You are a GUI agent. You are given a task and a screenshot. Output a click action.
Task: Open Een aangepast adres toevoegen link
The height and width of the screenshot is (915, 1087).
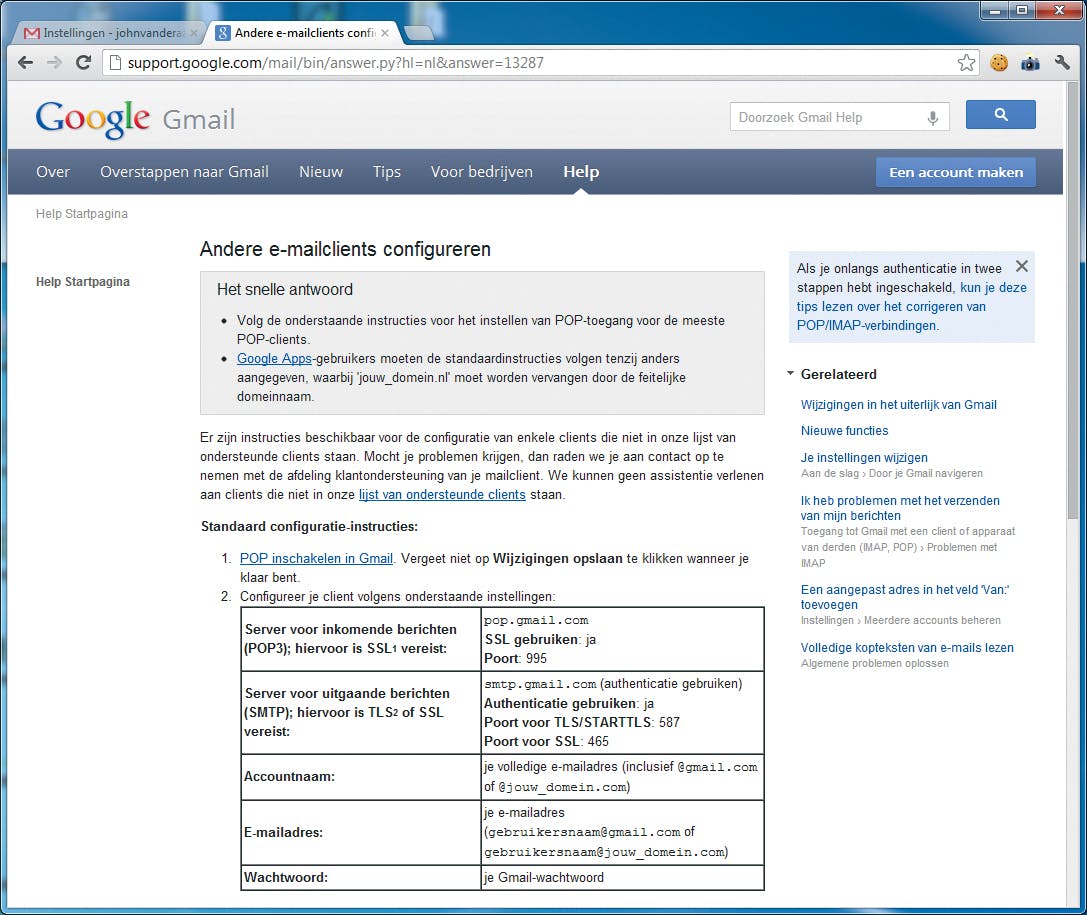pos(905,597)
